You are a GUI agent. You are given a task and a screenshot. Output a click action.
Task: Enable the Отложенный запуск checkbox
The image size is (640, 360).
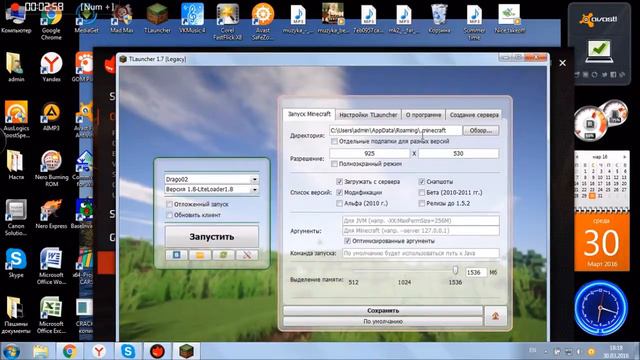(169, 204)
